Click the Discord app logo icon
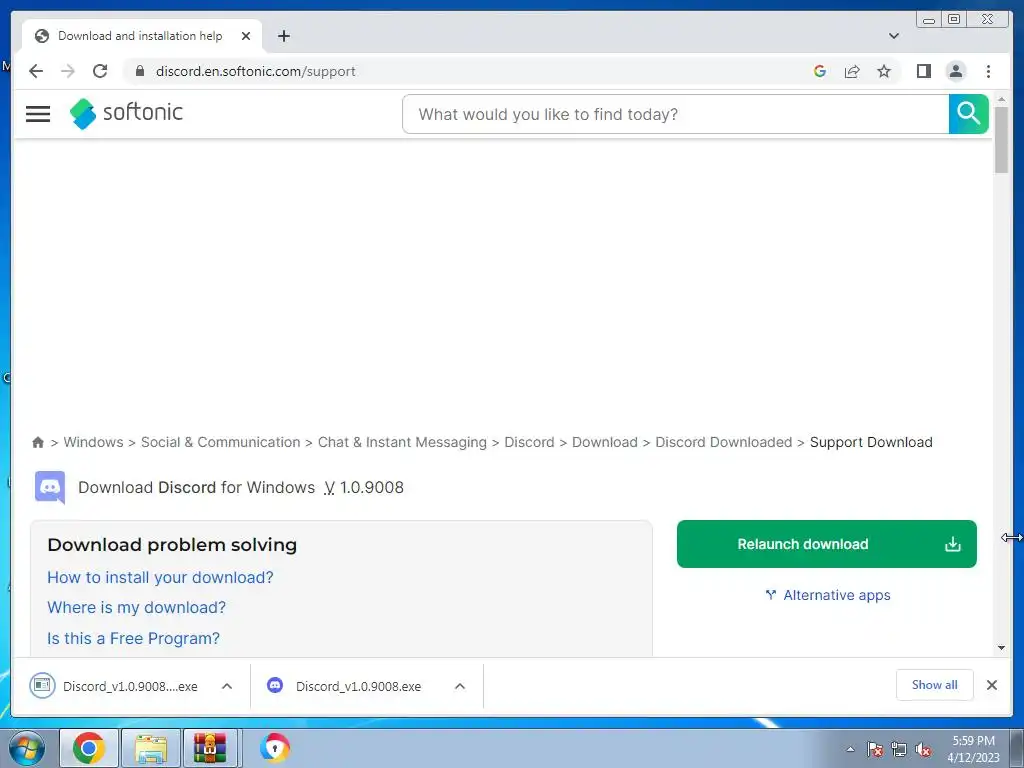1024x768 pixels. 50,487
